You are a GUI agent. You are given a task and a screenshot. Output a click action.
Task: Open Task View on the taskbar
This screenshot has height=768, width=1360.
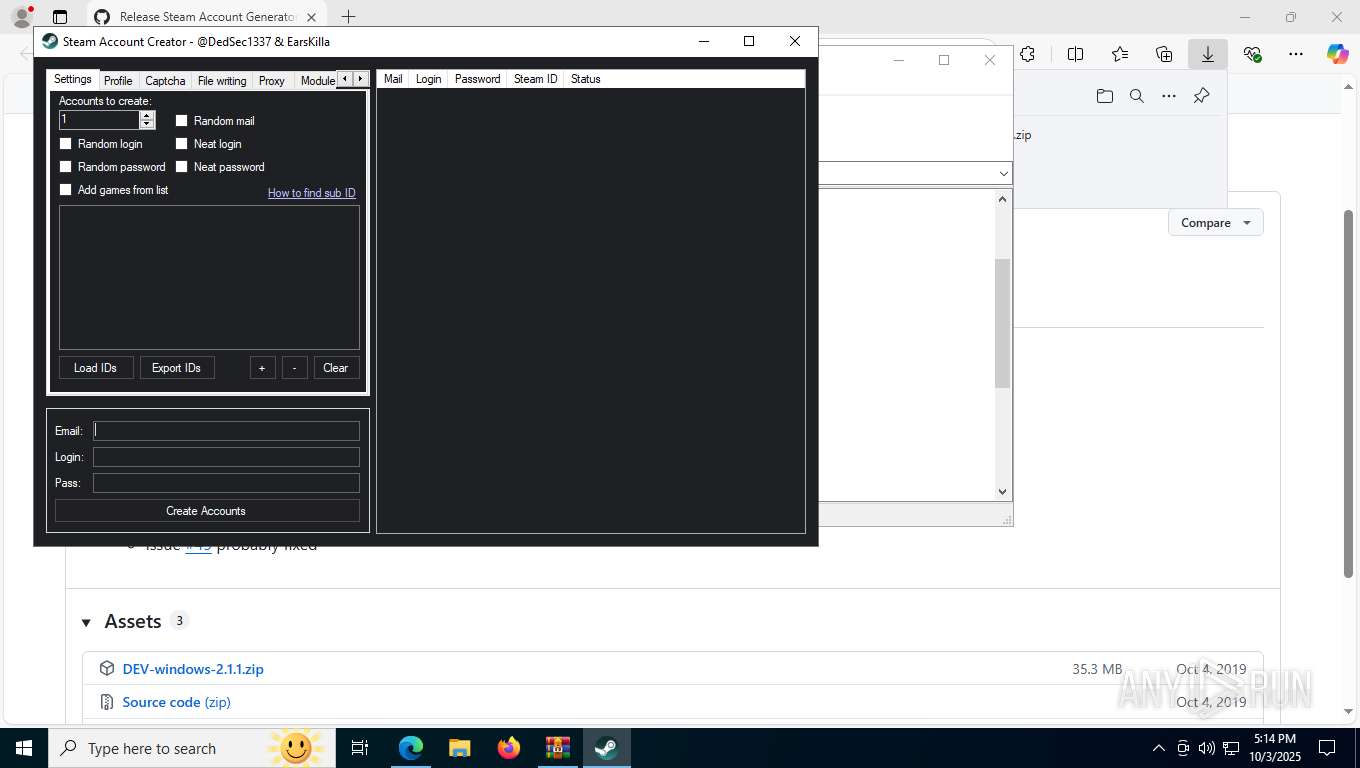click(x=361, y=748)
